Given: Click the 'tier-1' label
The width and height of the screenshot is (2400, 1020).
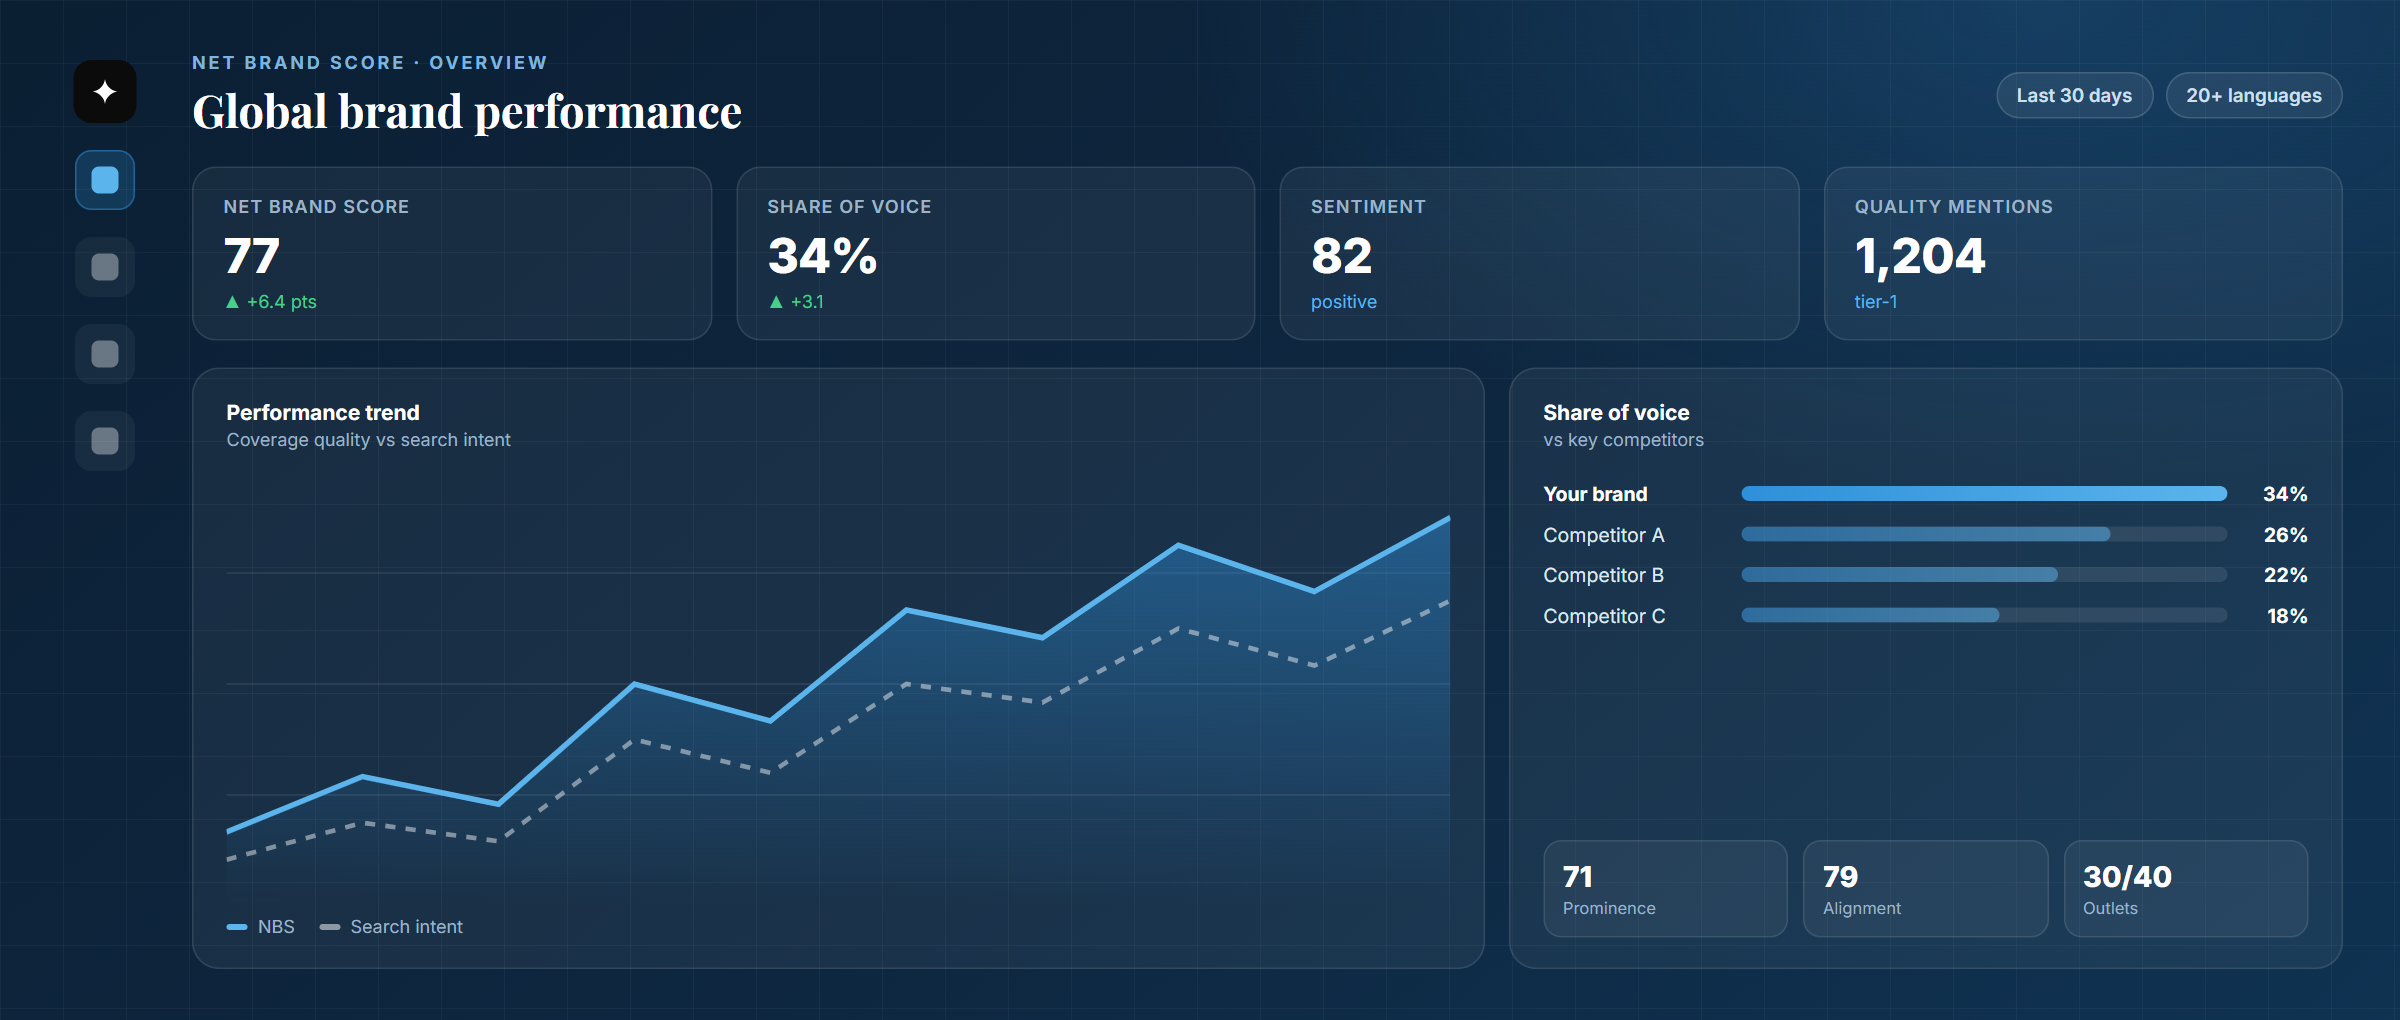Looking at the screenshot, I should click(x=1876, y=302).
